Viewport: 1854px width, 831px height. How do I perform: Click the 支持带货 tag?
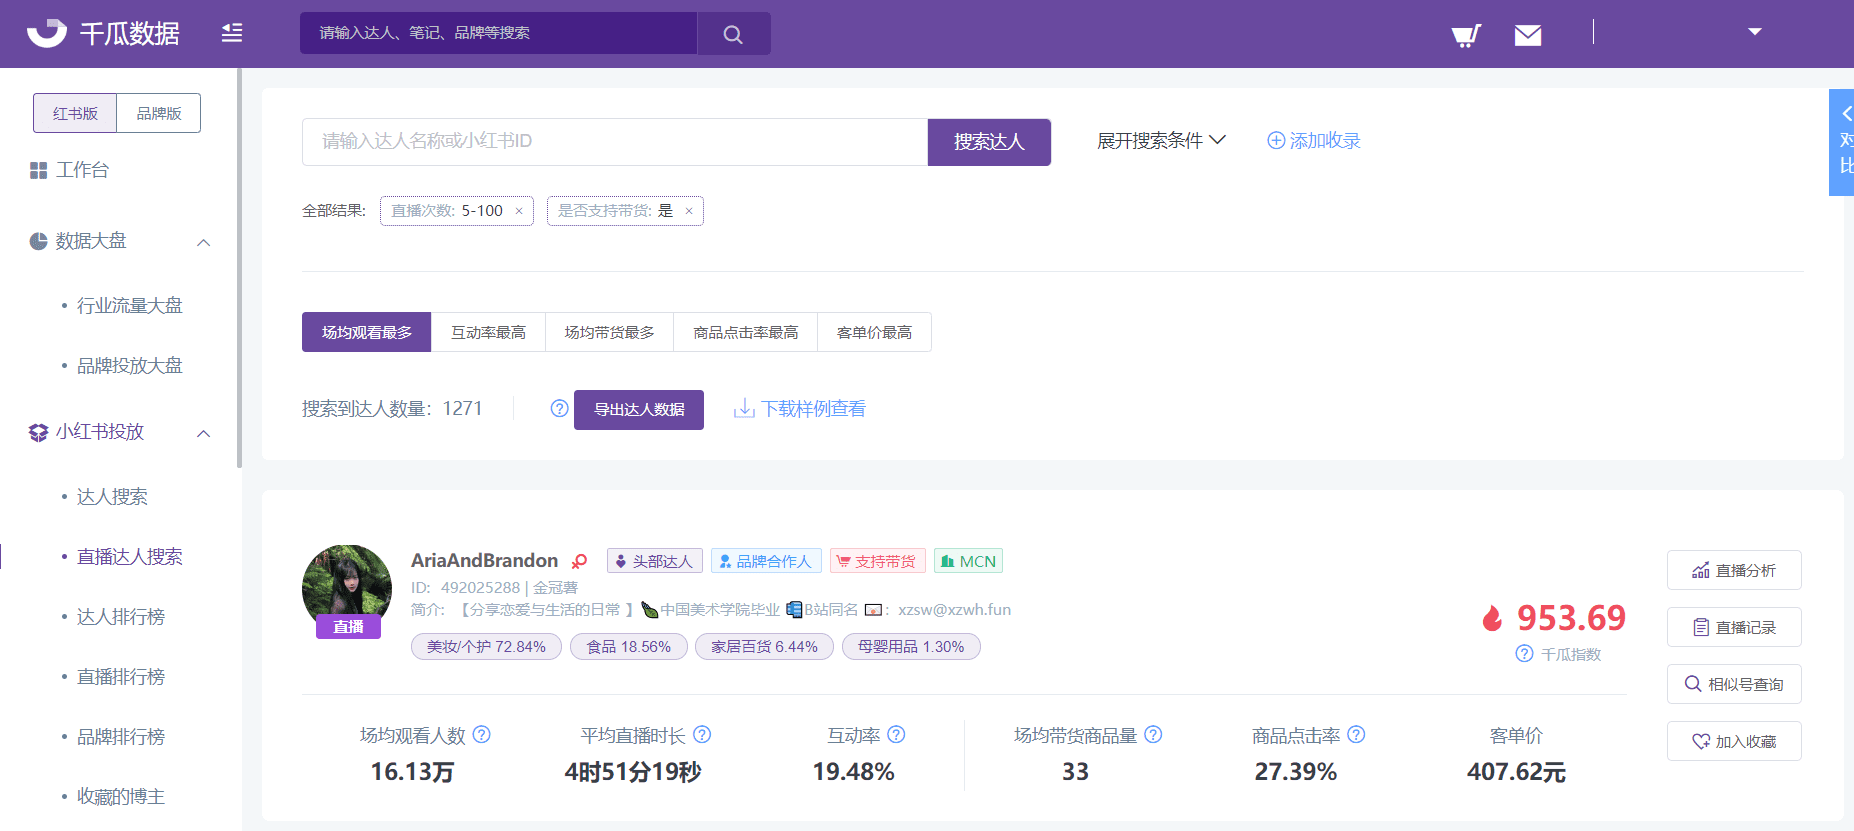pos(877,561)
